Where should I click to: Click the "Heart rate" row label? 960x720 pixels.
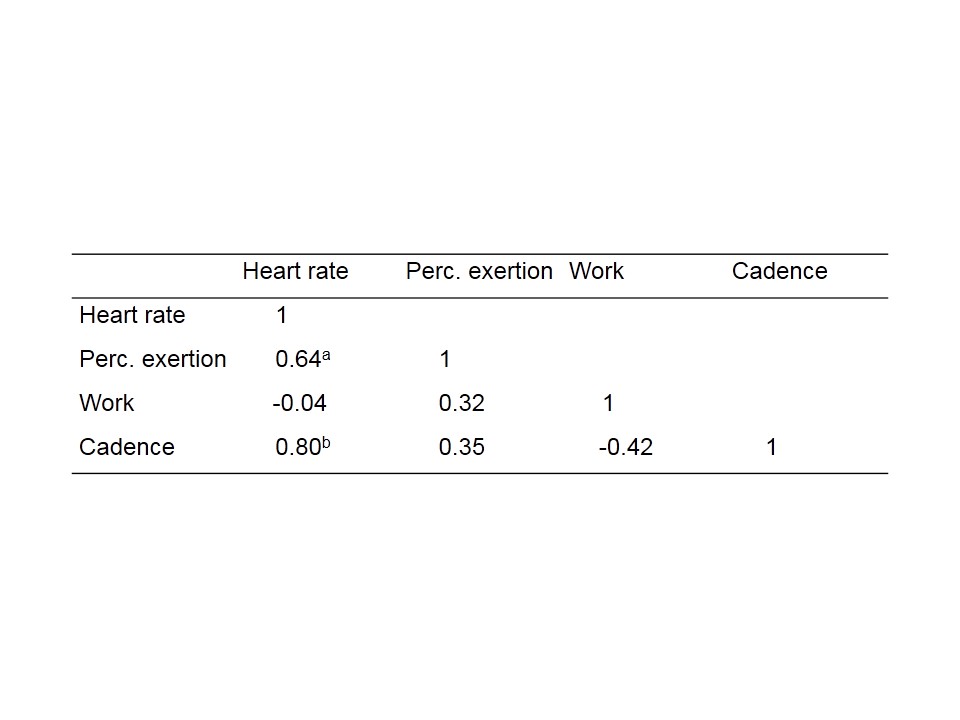pyautogui.click(x=132, y=315)
